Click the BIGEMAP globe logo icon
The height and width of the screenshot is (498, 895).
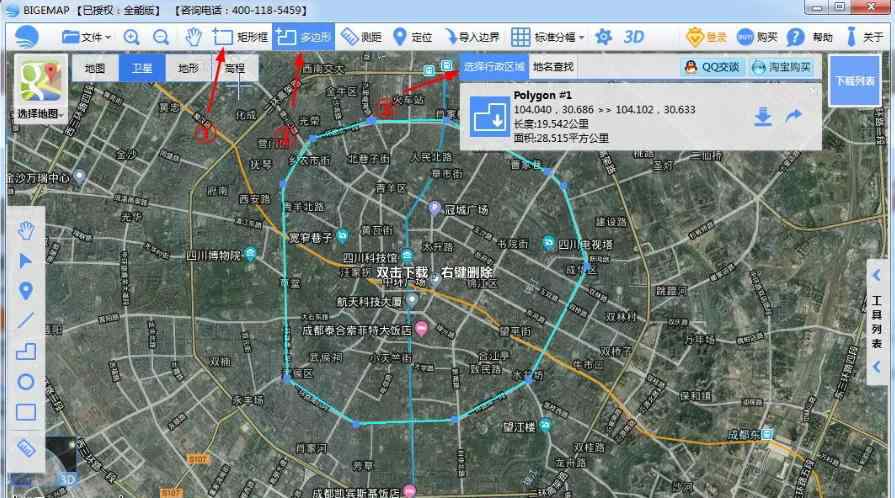[26, 38]
